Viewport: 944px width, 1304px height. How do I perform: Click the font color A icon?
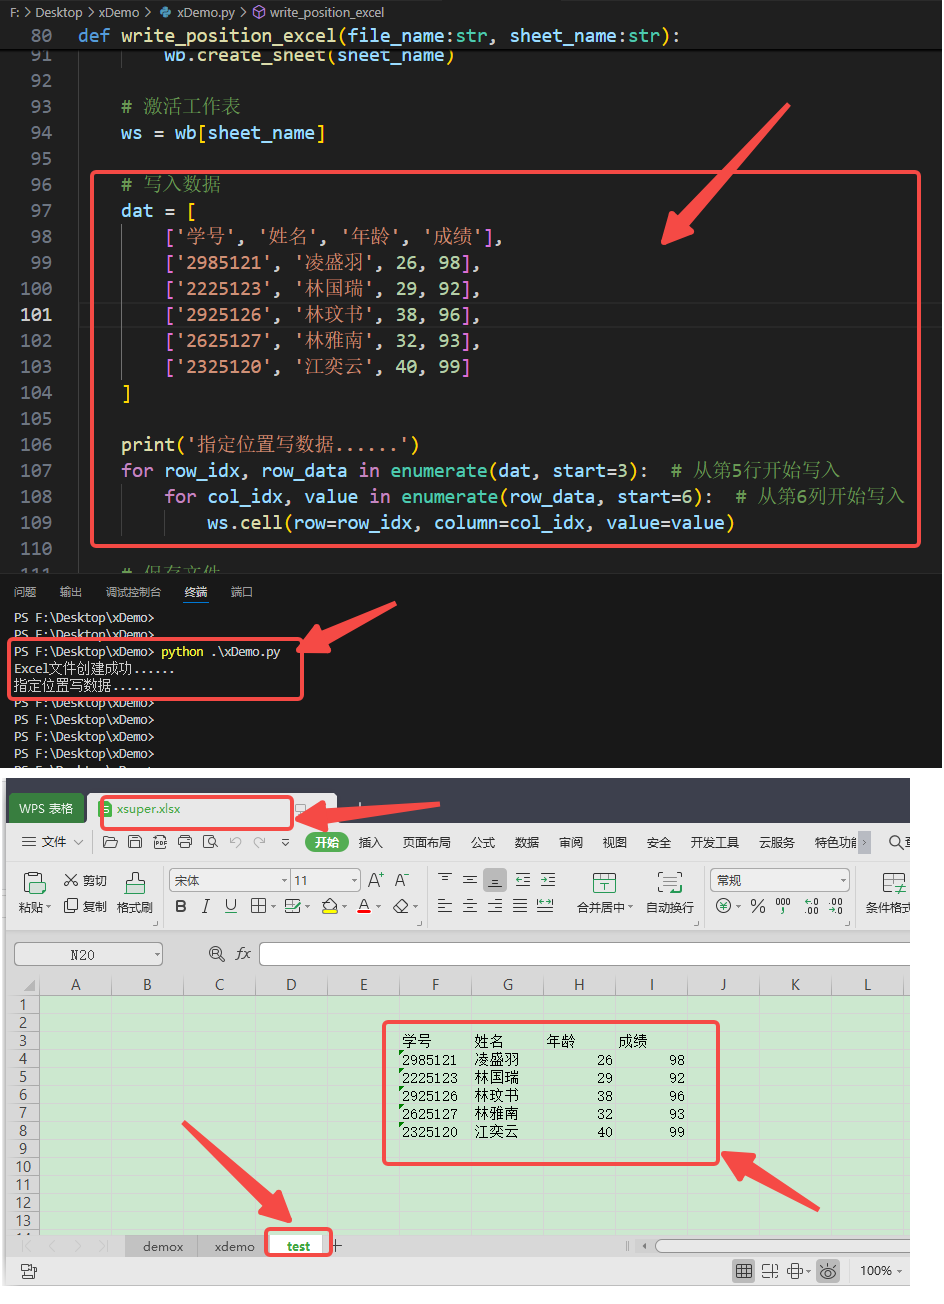pos(364,906)
